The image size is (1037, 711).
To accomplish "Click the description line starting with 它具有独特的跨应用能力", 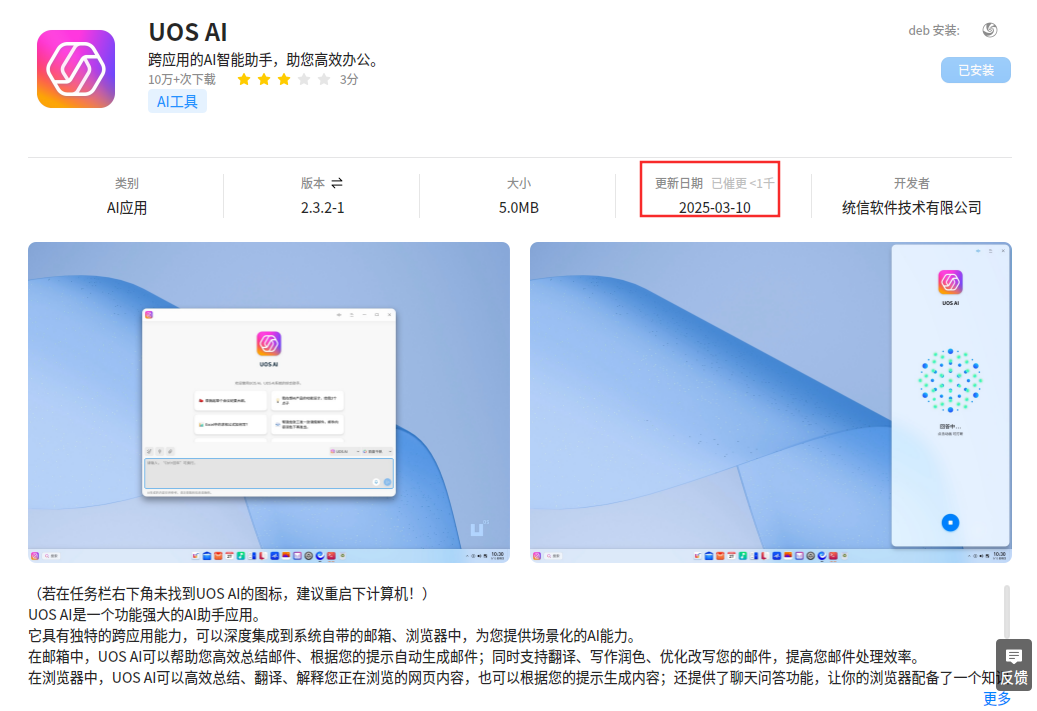I will point(333,636).
